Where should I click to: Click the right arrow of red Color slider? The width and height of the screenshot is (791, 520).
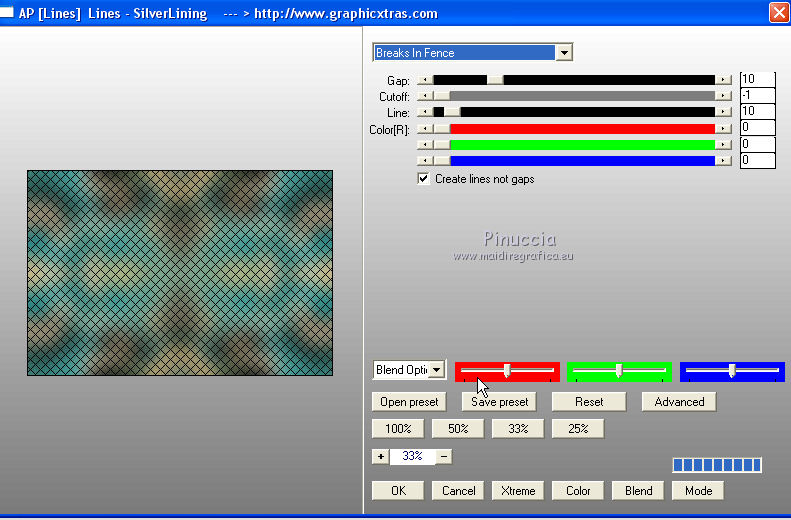[723, 129]
